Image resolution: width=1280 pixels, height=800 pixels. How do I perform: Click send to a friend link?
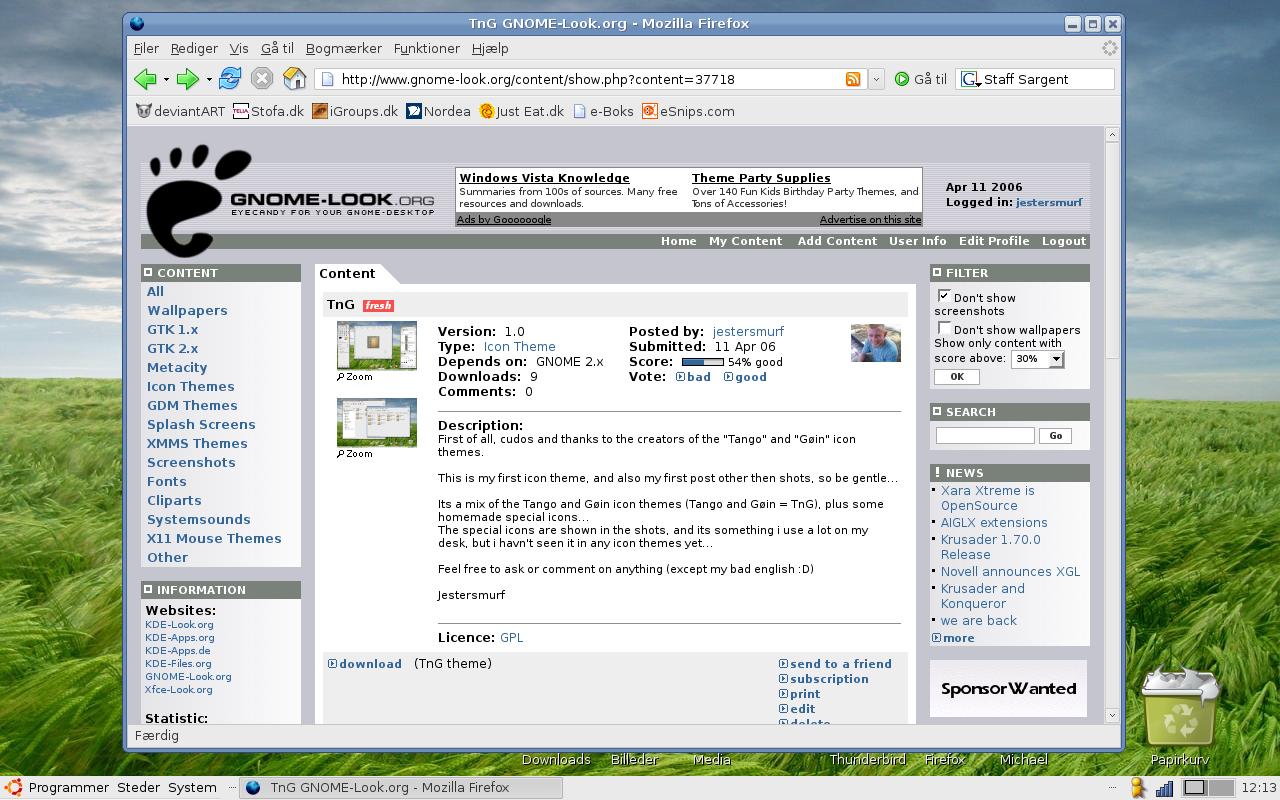835,664
